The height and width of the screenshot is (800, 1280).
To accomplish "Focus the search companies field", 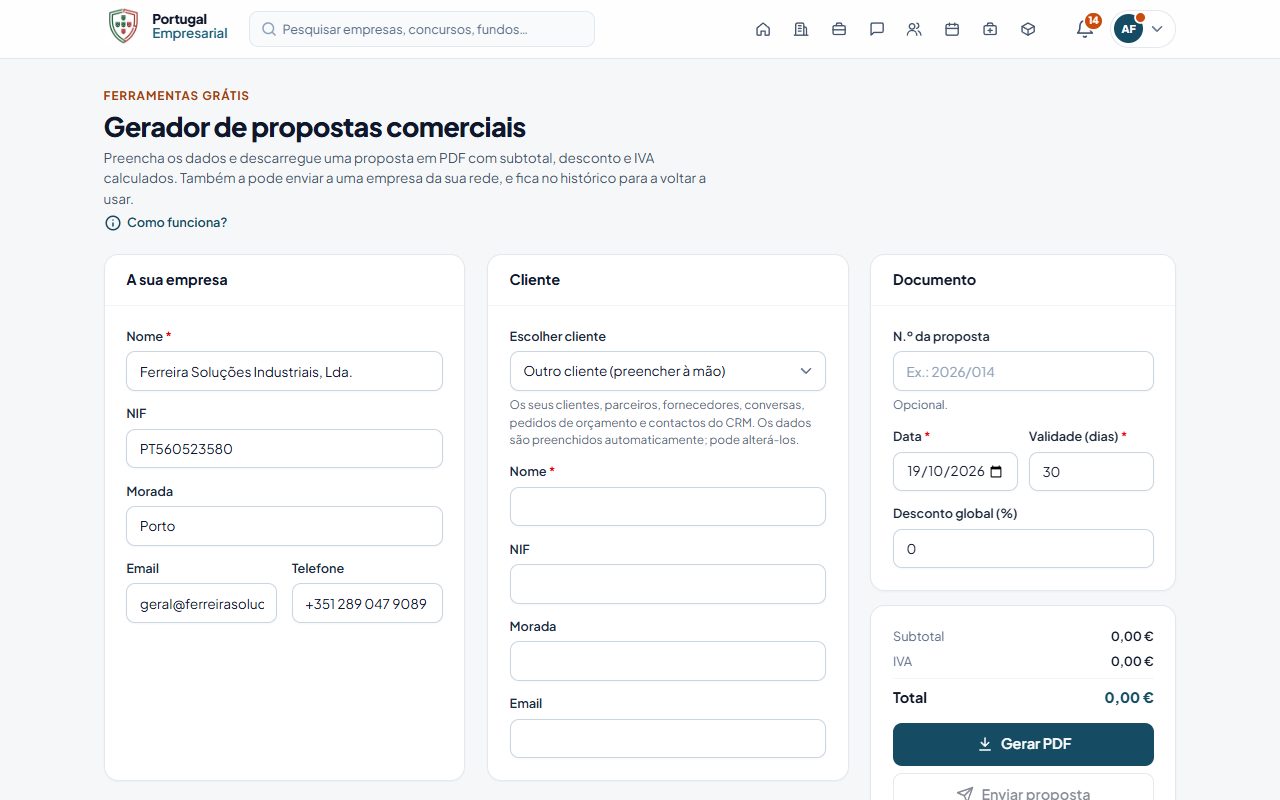I will point(422,29).
